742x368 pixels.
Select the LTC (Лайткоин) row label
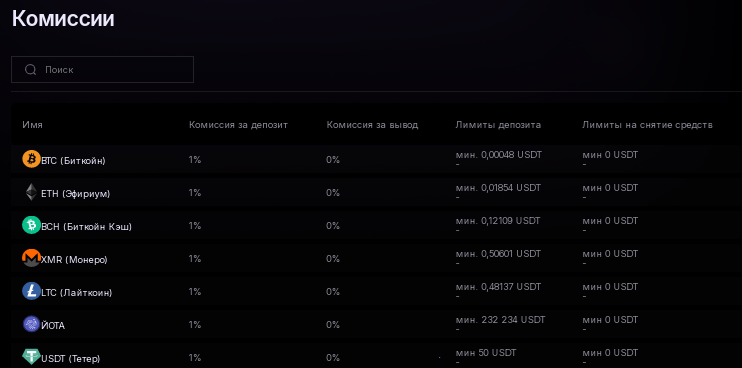77,293
